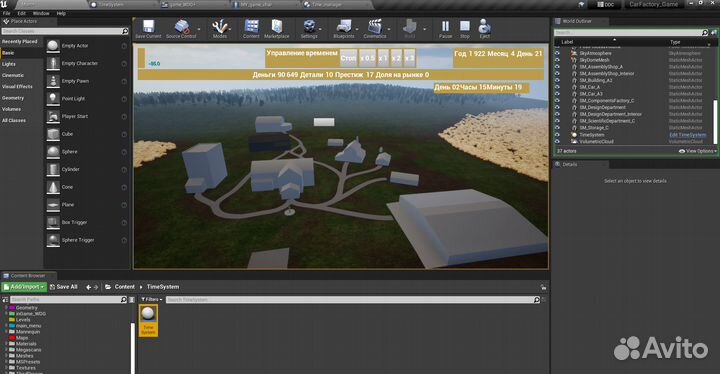Toggle visibility of SkyAtmosphere actor

tap(557, 53)
